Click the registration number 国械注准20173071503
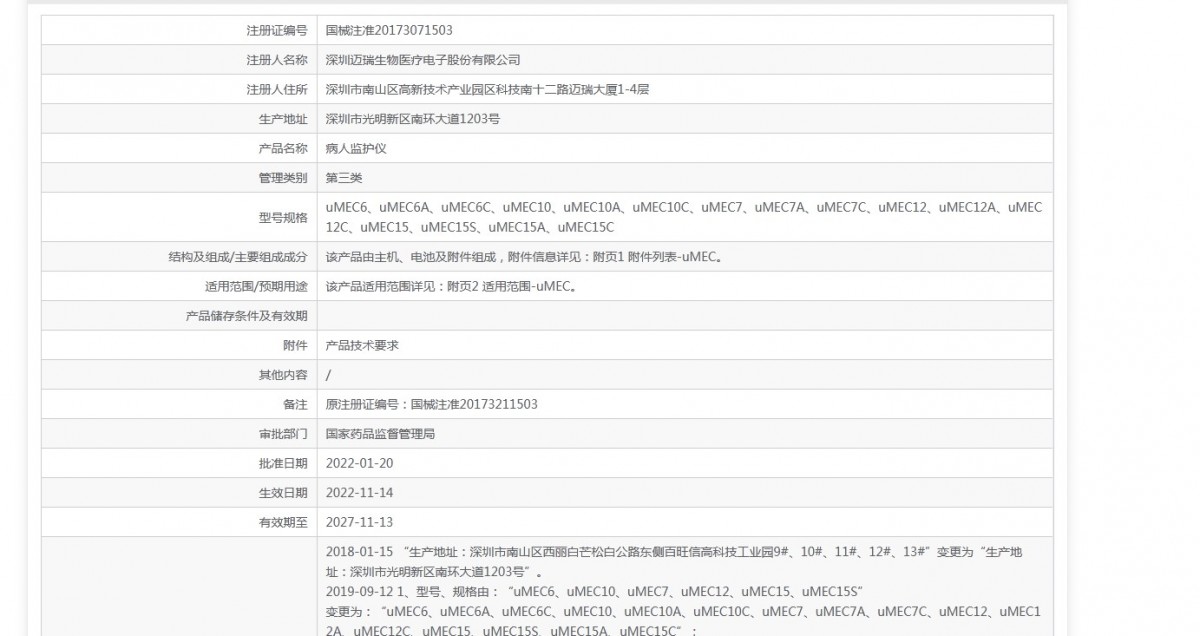 (389, 31)
